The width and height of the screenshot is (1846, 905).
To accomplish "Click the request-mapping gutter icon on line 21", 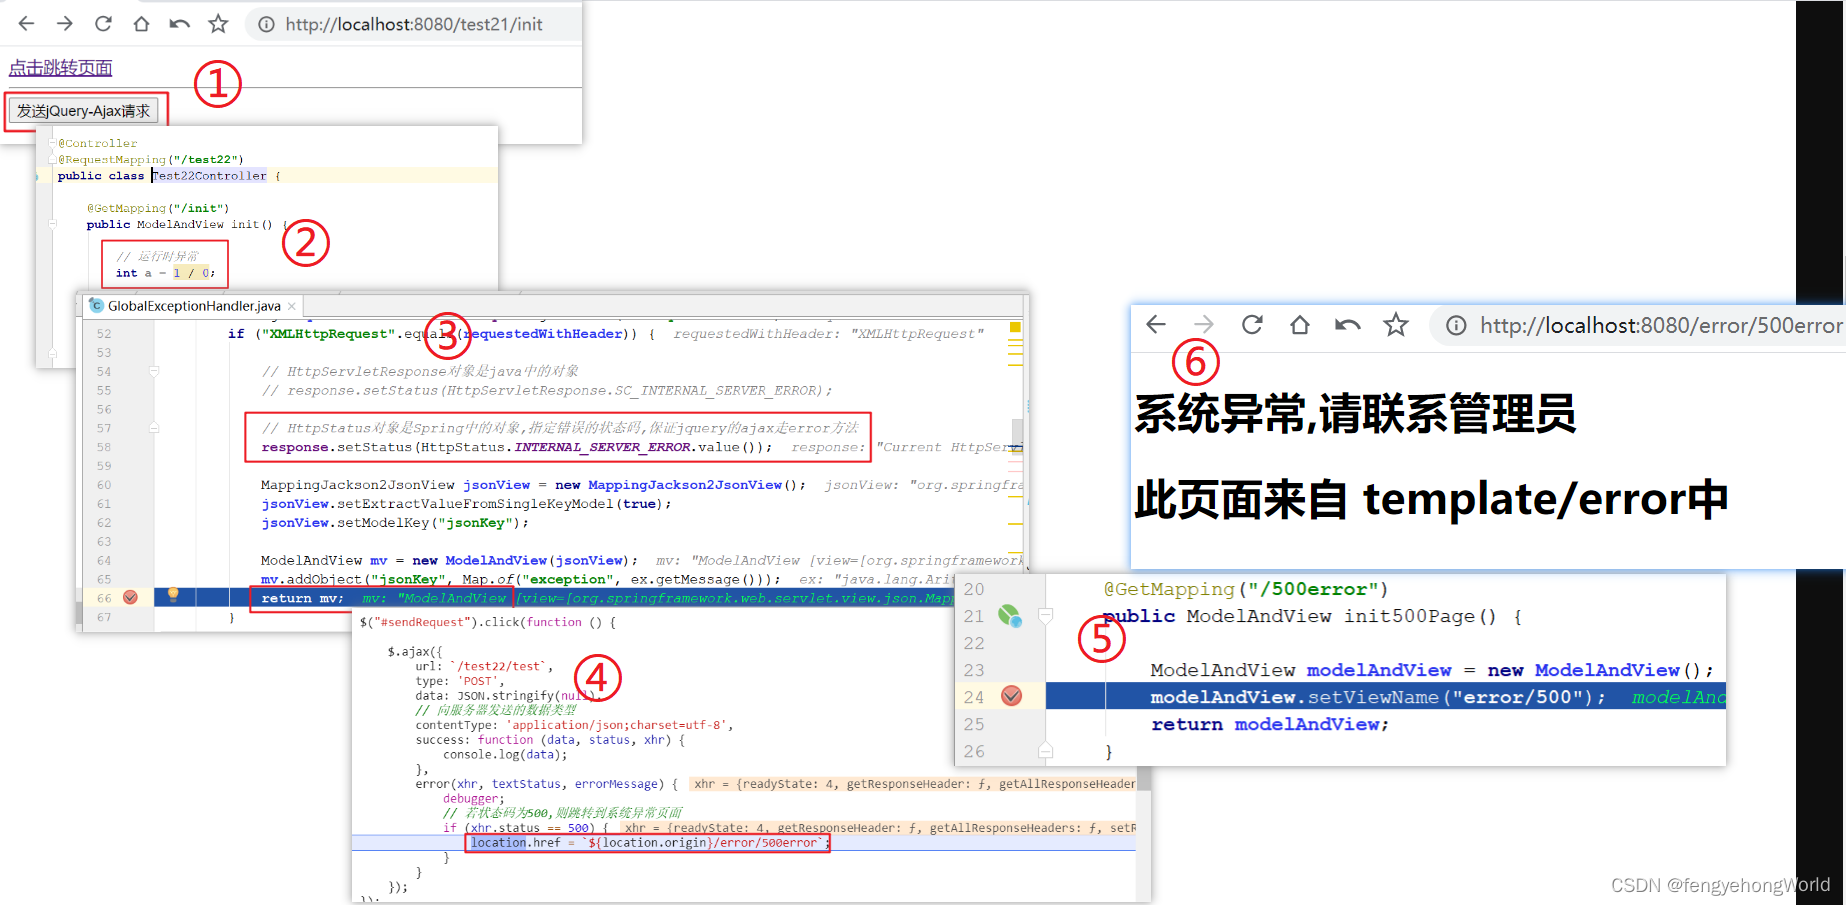I will (x=1010, y=616).
